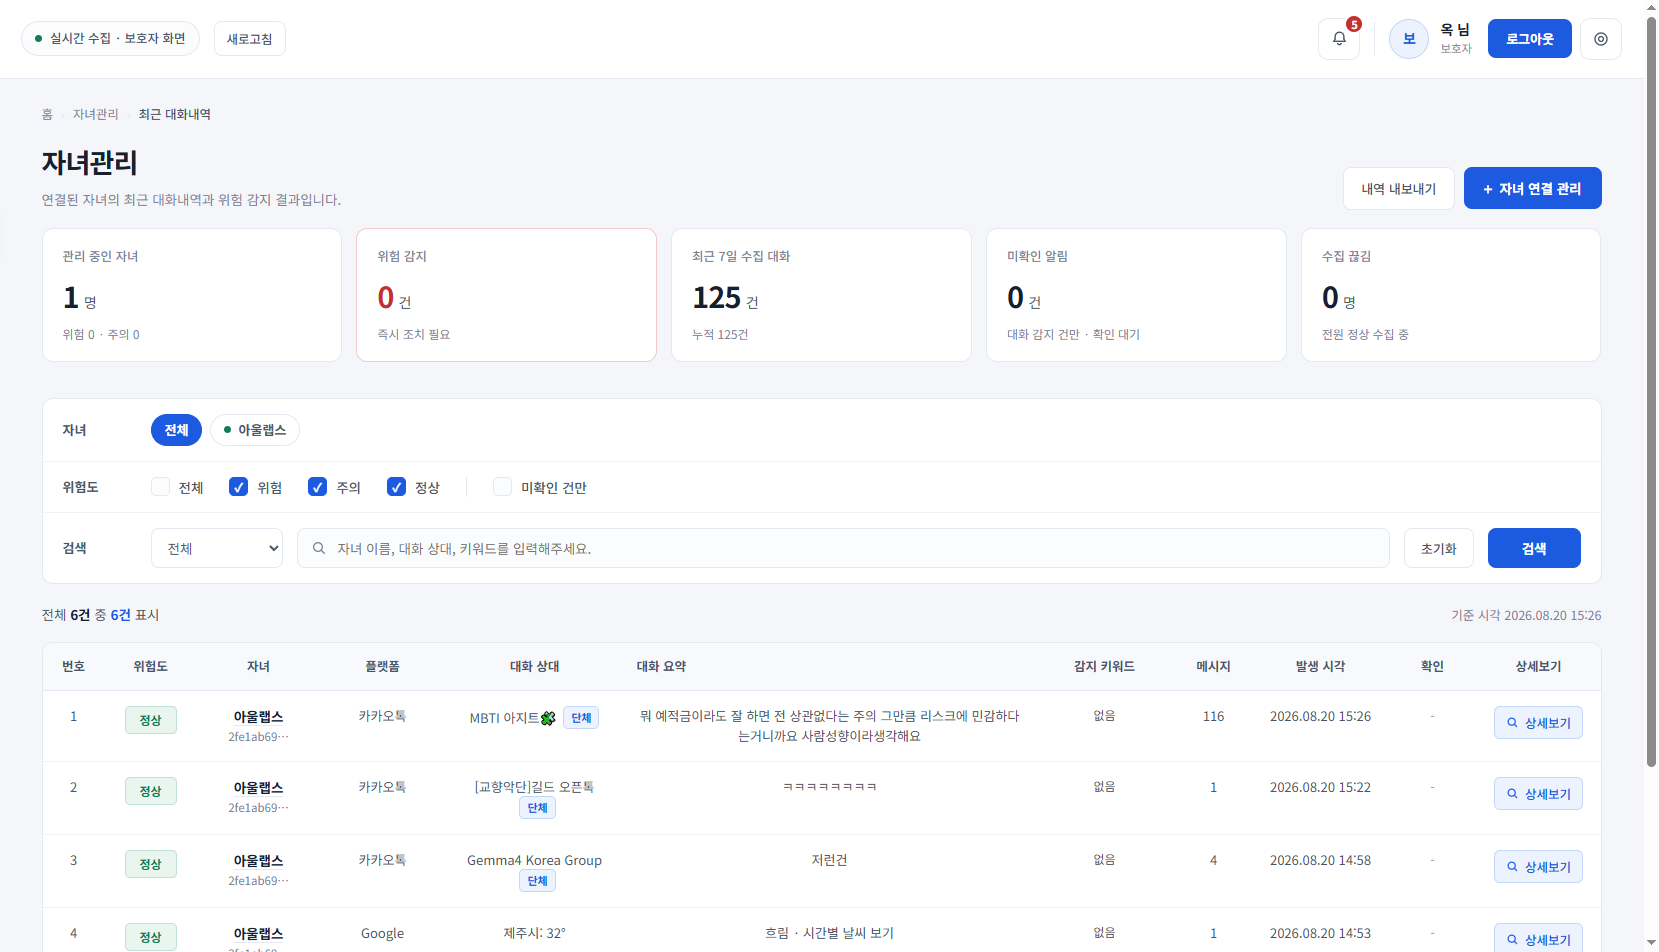1659x952 pixels.
Task: Click the Gemma4 Korea Group cell
Action: [534, 860]
